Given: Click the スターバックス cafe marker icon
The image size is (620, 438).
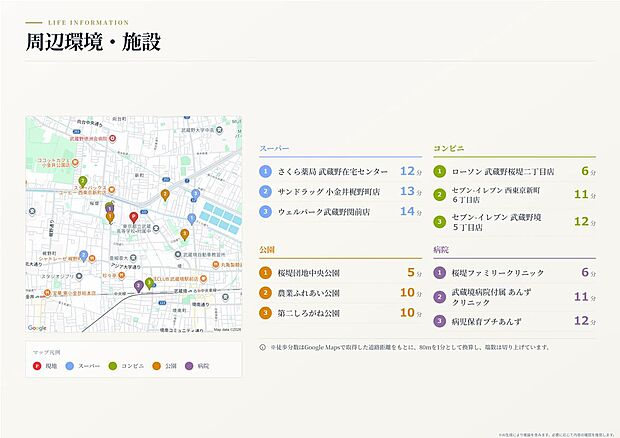Looking at the screenshot, I should coord(112,190).
